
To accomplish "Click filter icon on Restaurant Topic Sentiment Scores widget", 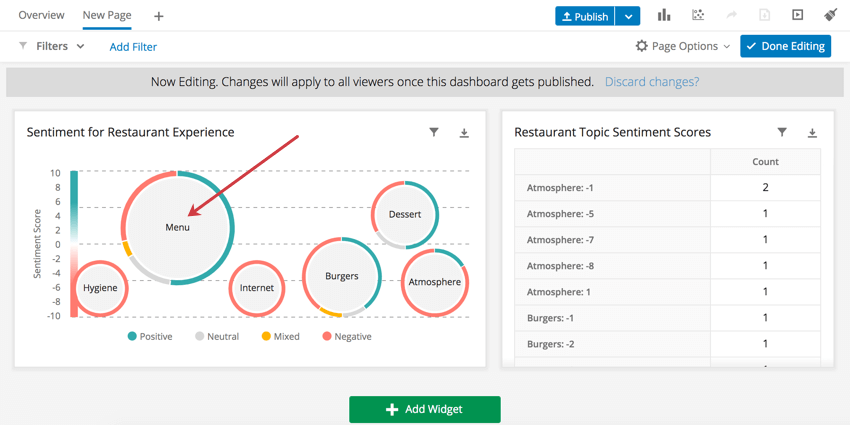I will (x=782, y=132).
